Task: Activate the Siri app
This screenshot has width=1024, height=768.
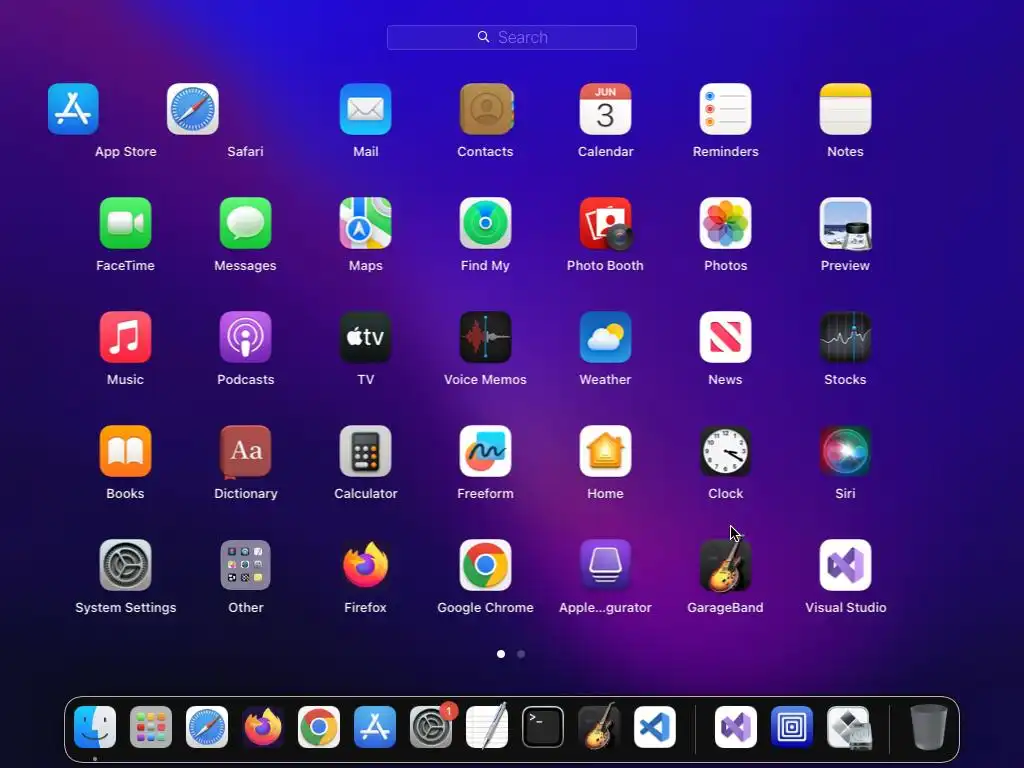Action: click(845, 451)
